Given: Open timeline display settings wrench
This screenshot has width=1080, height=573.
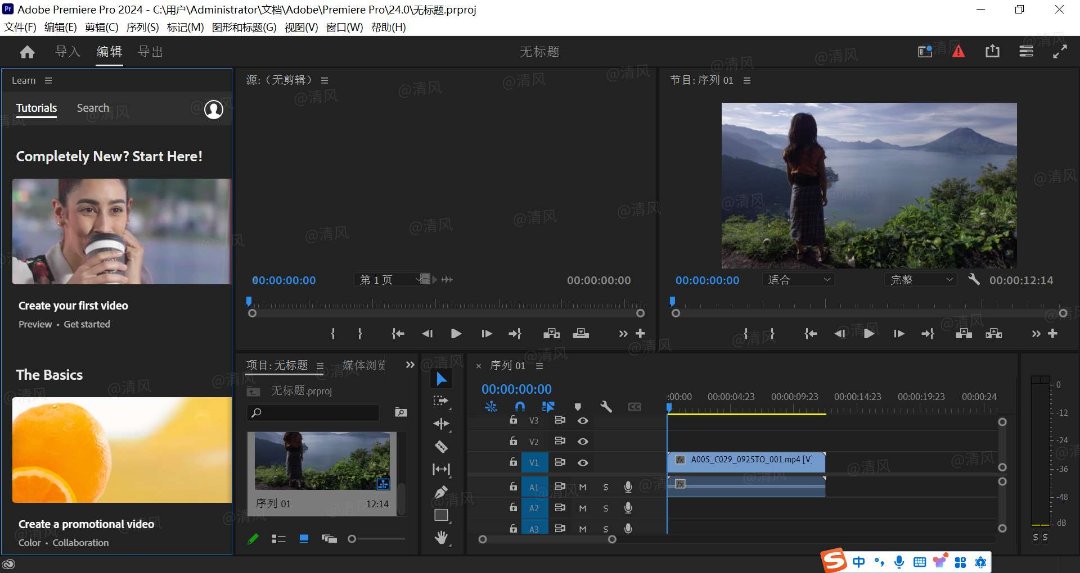Looking at the screenshot, I should tap(606, 407).
